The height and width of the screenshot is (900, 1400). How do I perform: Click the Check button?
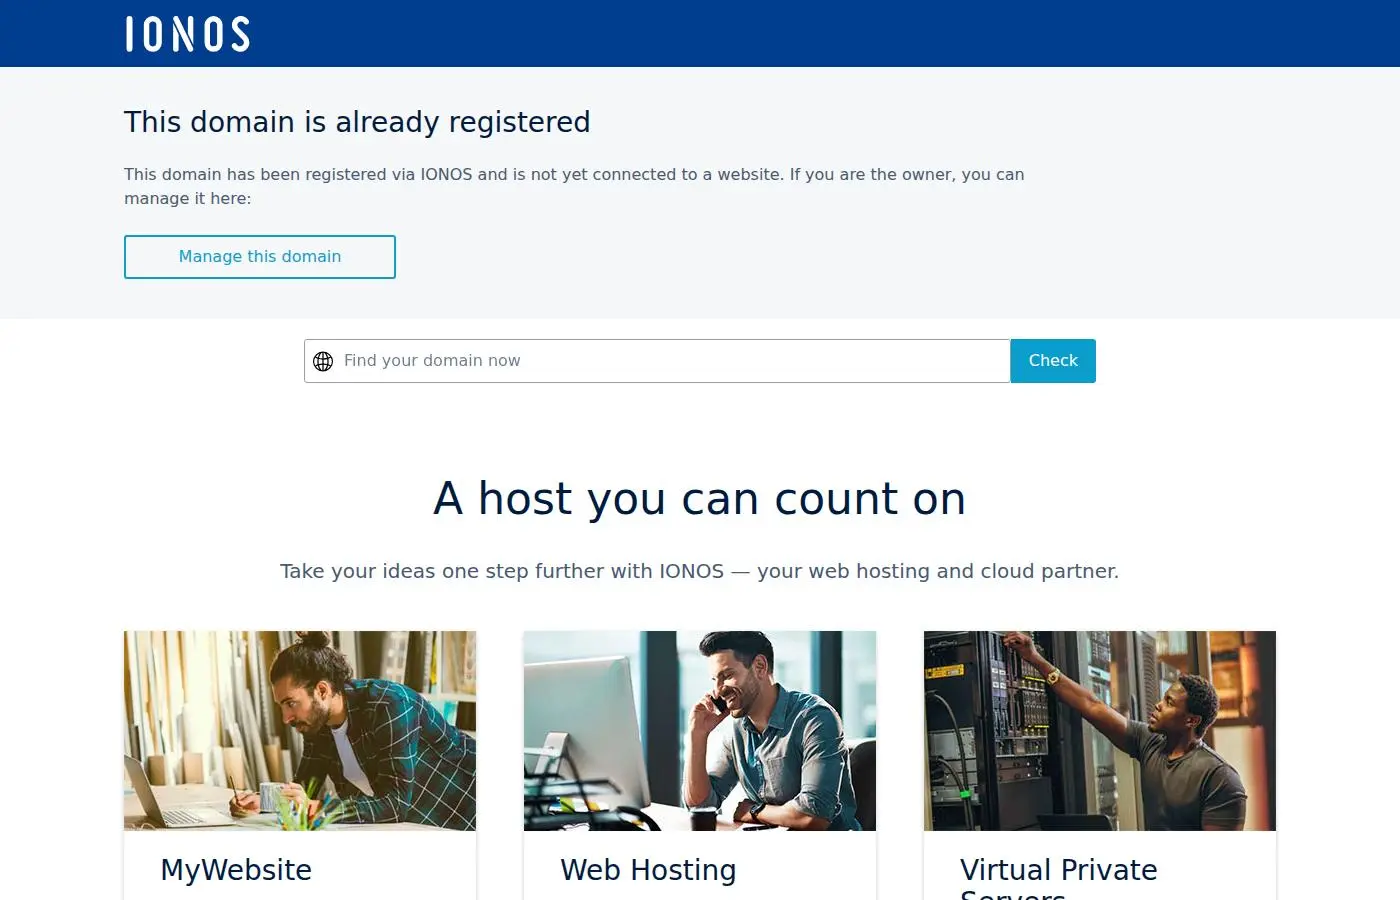(x=1053, y=361)
